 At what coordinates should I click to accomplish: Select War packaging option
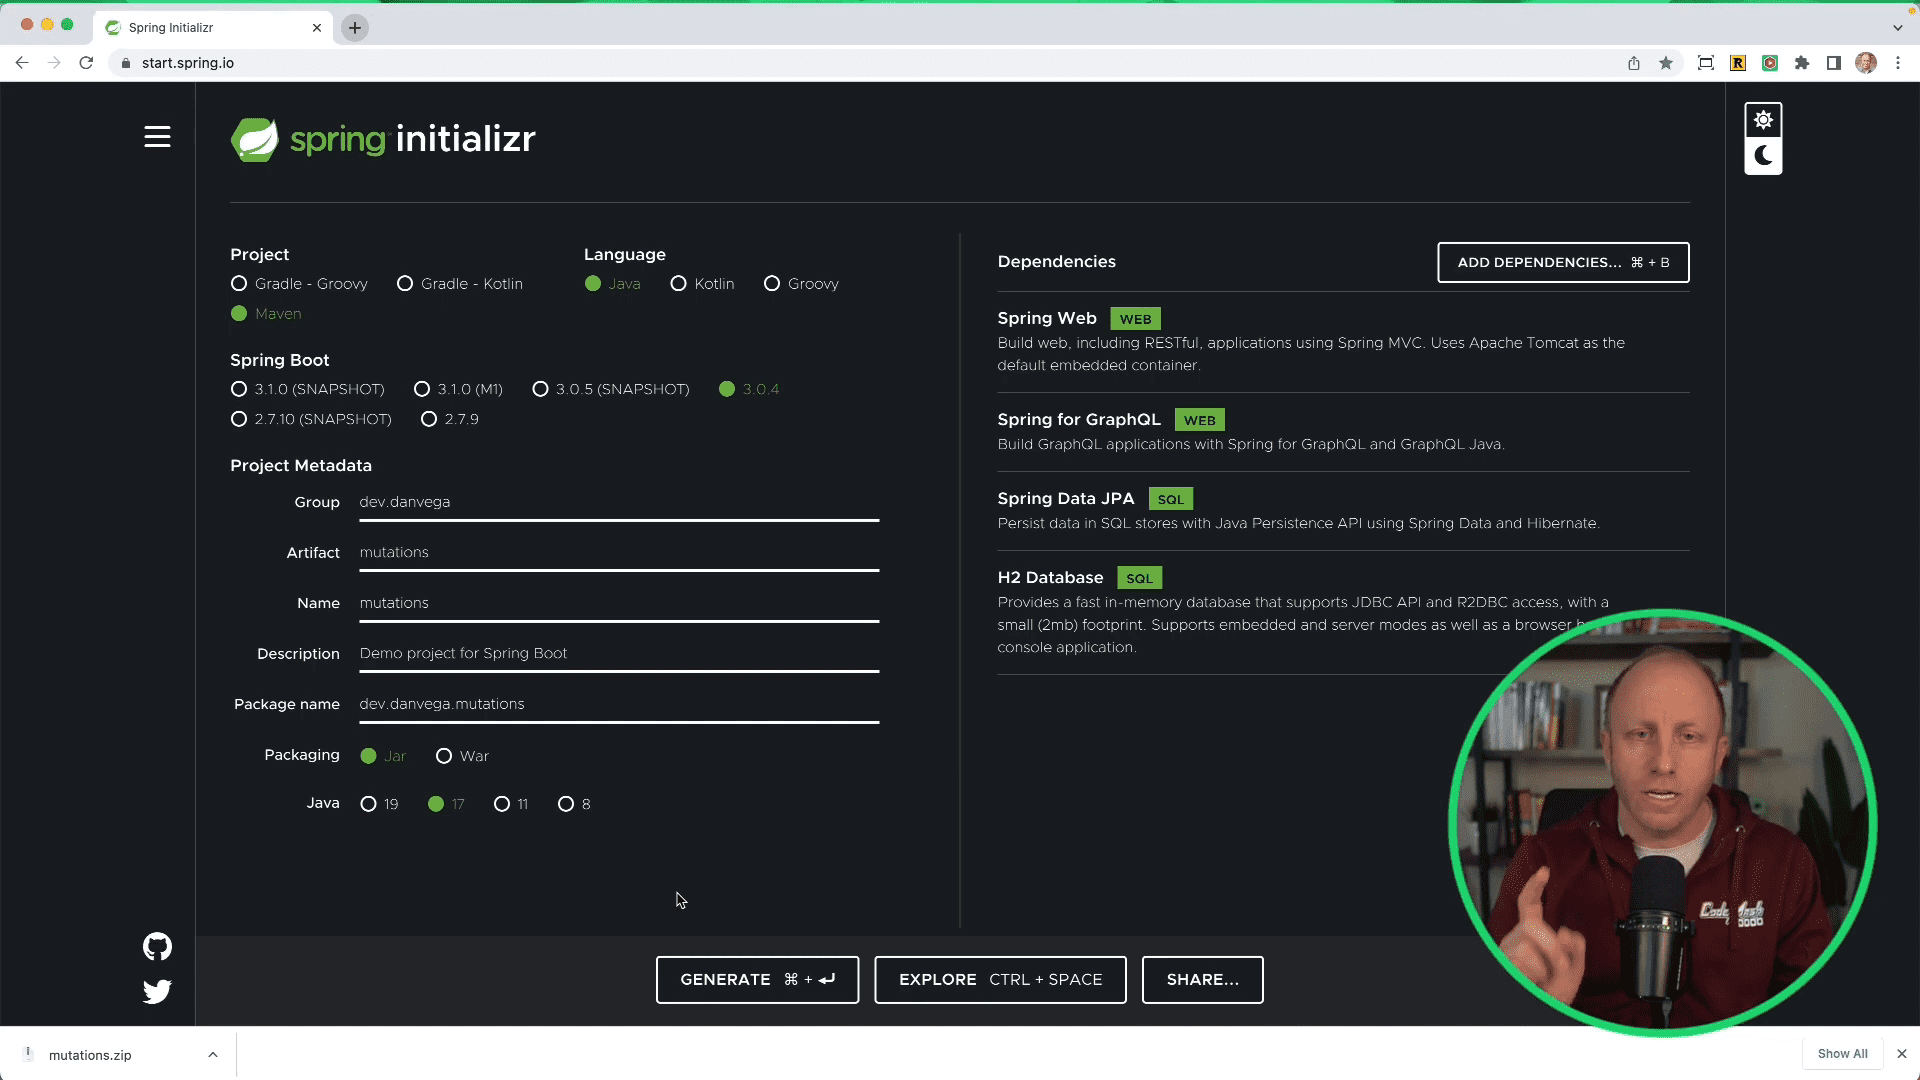click(444, 756)
